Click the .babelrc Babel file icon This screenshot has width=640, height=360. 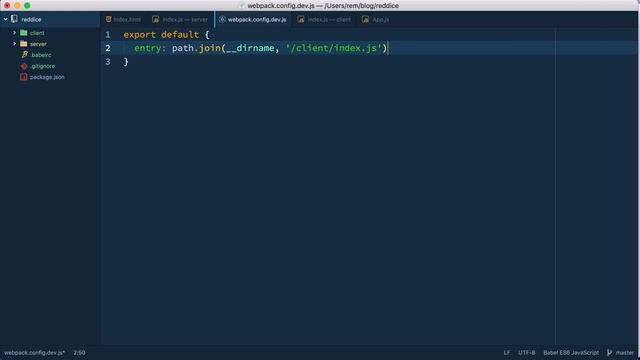pos(24,55)
